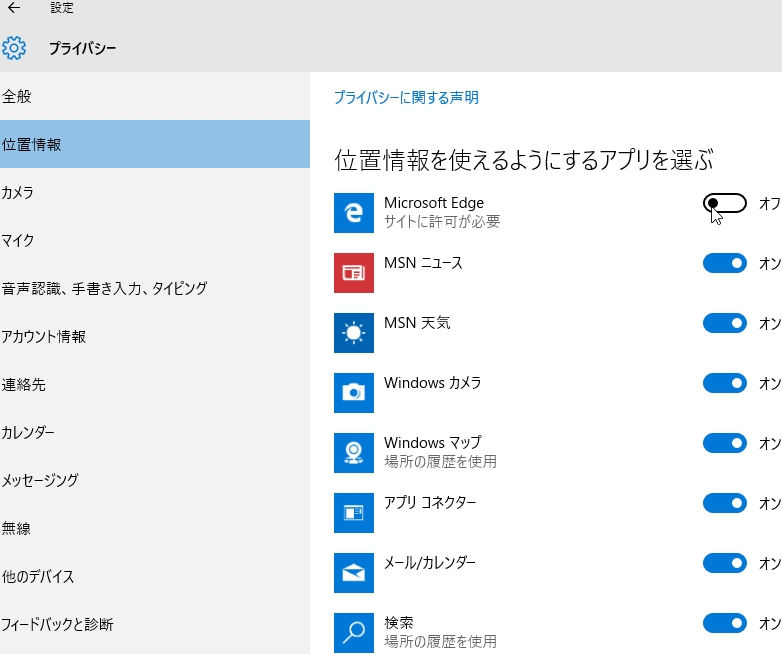Click the アプリ コネクター label
The image size is (782, 654).
click(430, 502)
